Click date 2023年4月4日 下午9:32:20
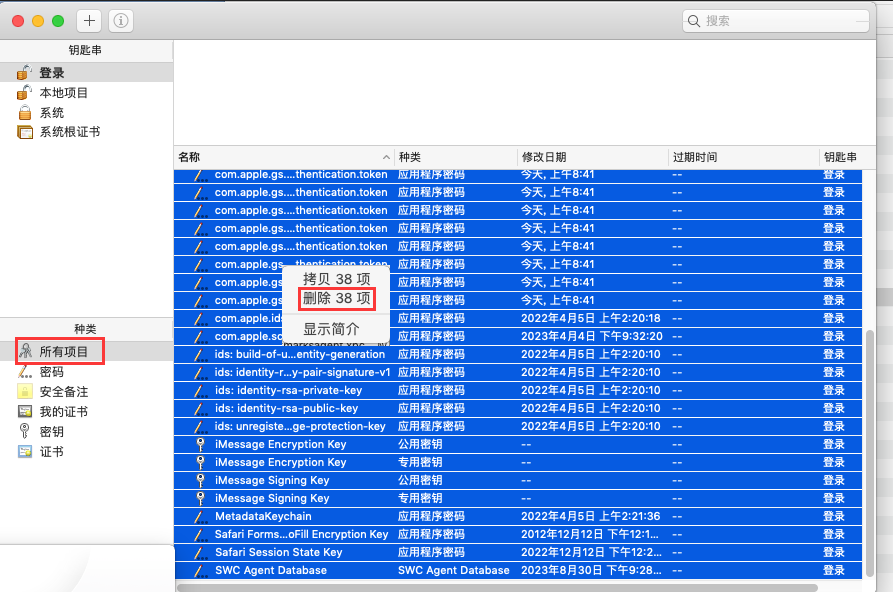Viewport: 893px width, 592px height. (x=592, y=336)
